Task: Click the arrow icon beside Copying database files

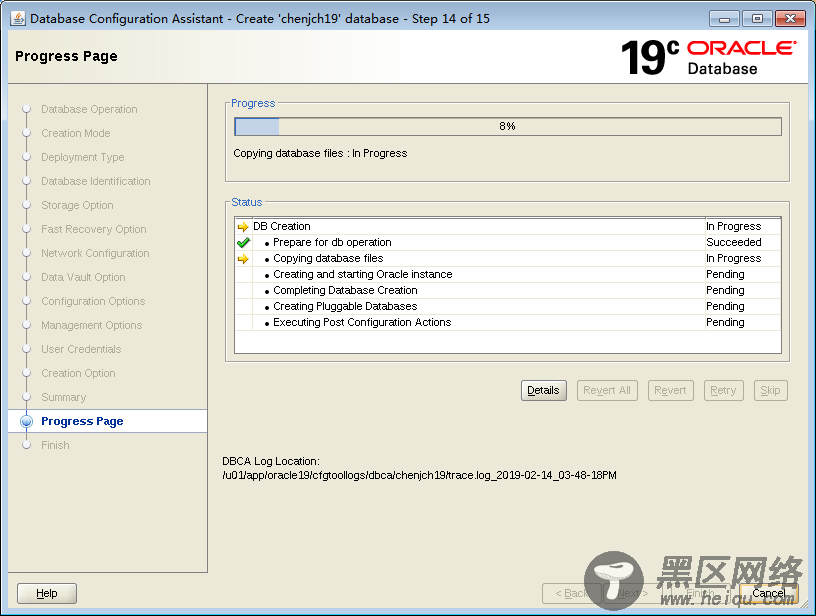Action: 243,259
